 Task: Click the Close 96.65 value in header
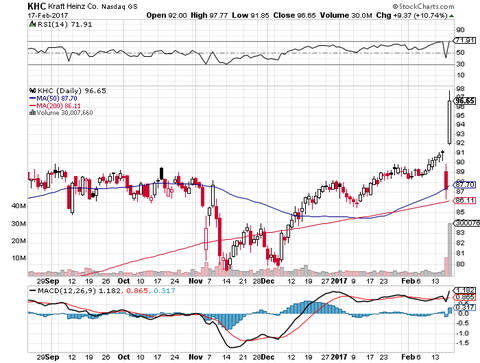295,15
